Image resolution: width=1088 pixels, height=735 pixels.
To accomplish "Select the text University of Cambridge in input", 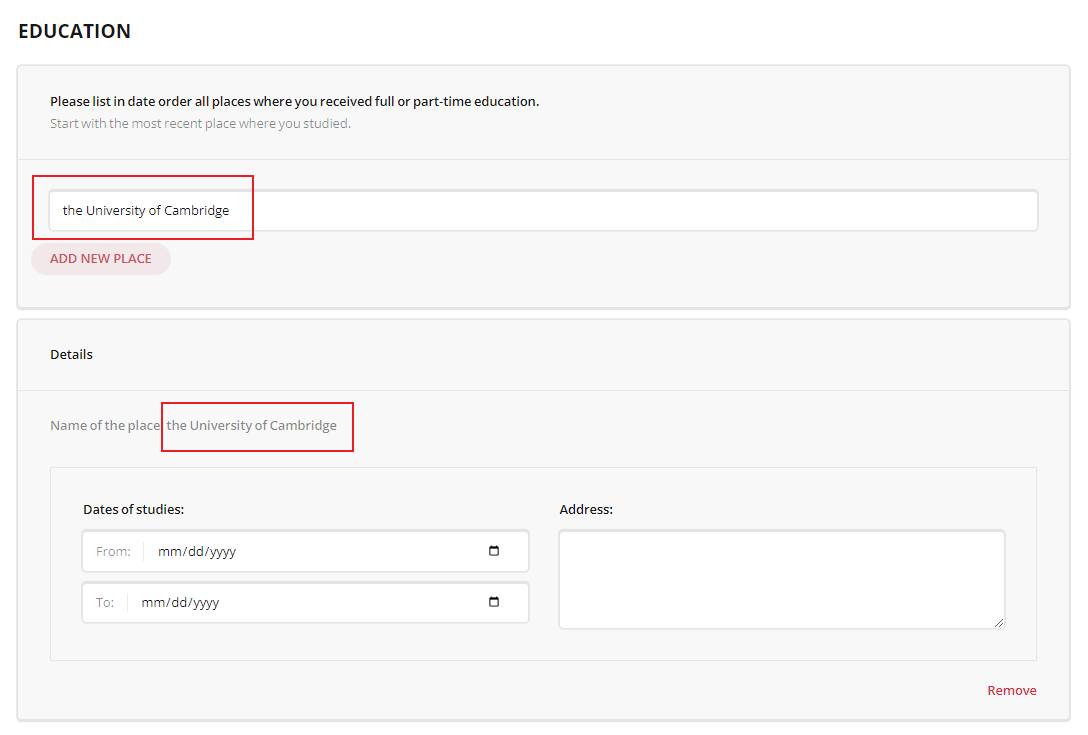I will (x=146, y=210).
